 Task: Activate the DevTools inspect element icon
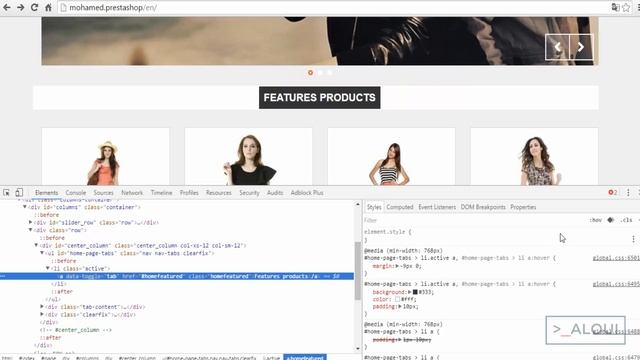point(7,193)
